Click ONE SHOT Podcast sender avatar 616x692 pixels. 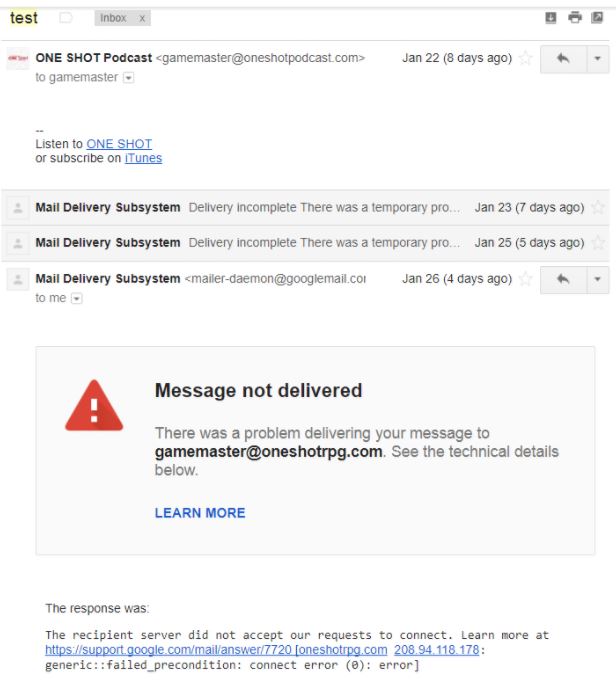pos(18,58)
